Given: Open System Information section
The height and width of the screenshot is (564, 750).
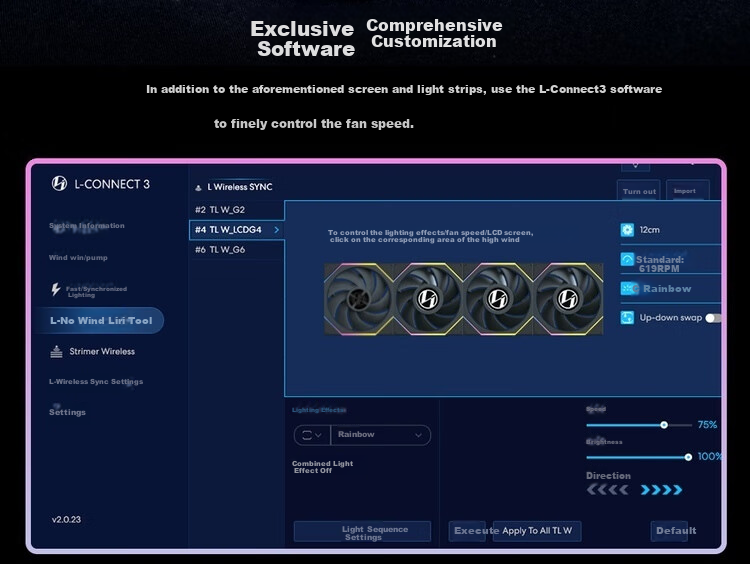Looking at the screenshot, I should coord(87,225).
